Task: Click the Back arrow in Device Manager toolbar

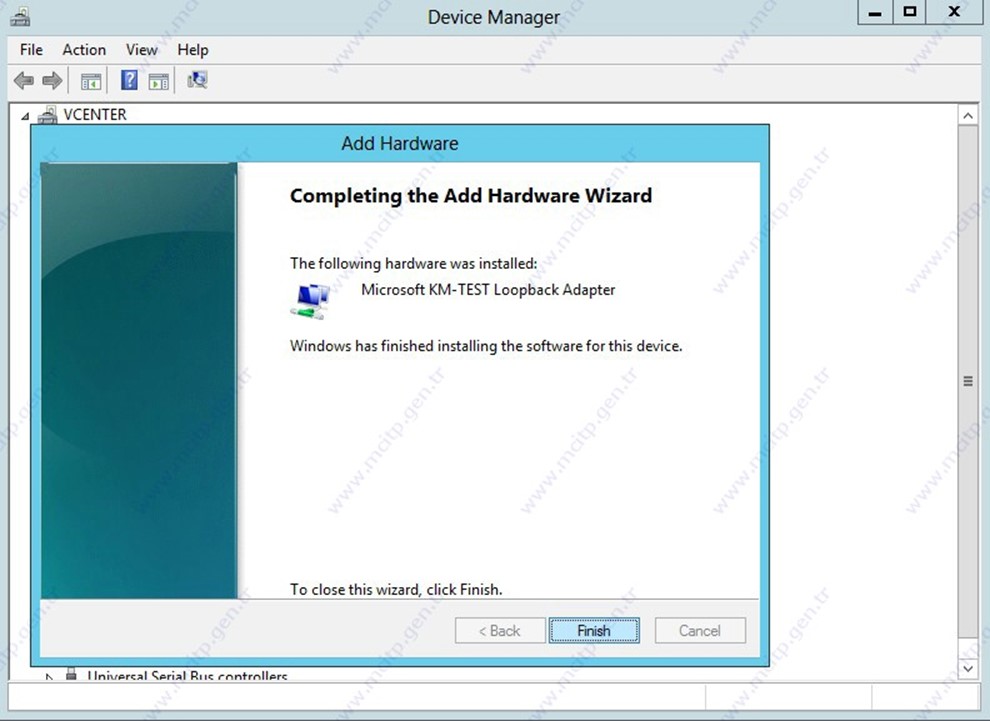Action: 24,80
